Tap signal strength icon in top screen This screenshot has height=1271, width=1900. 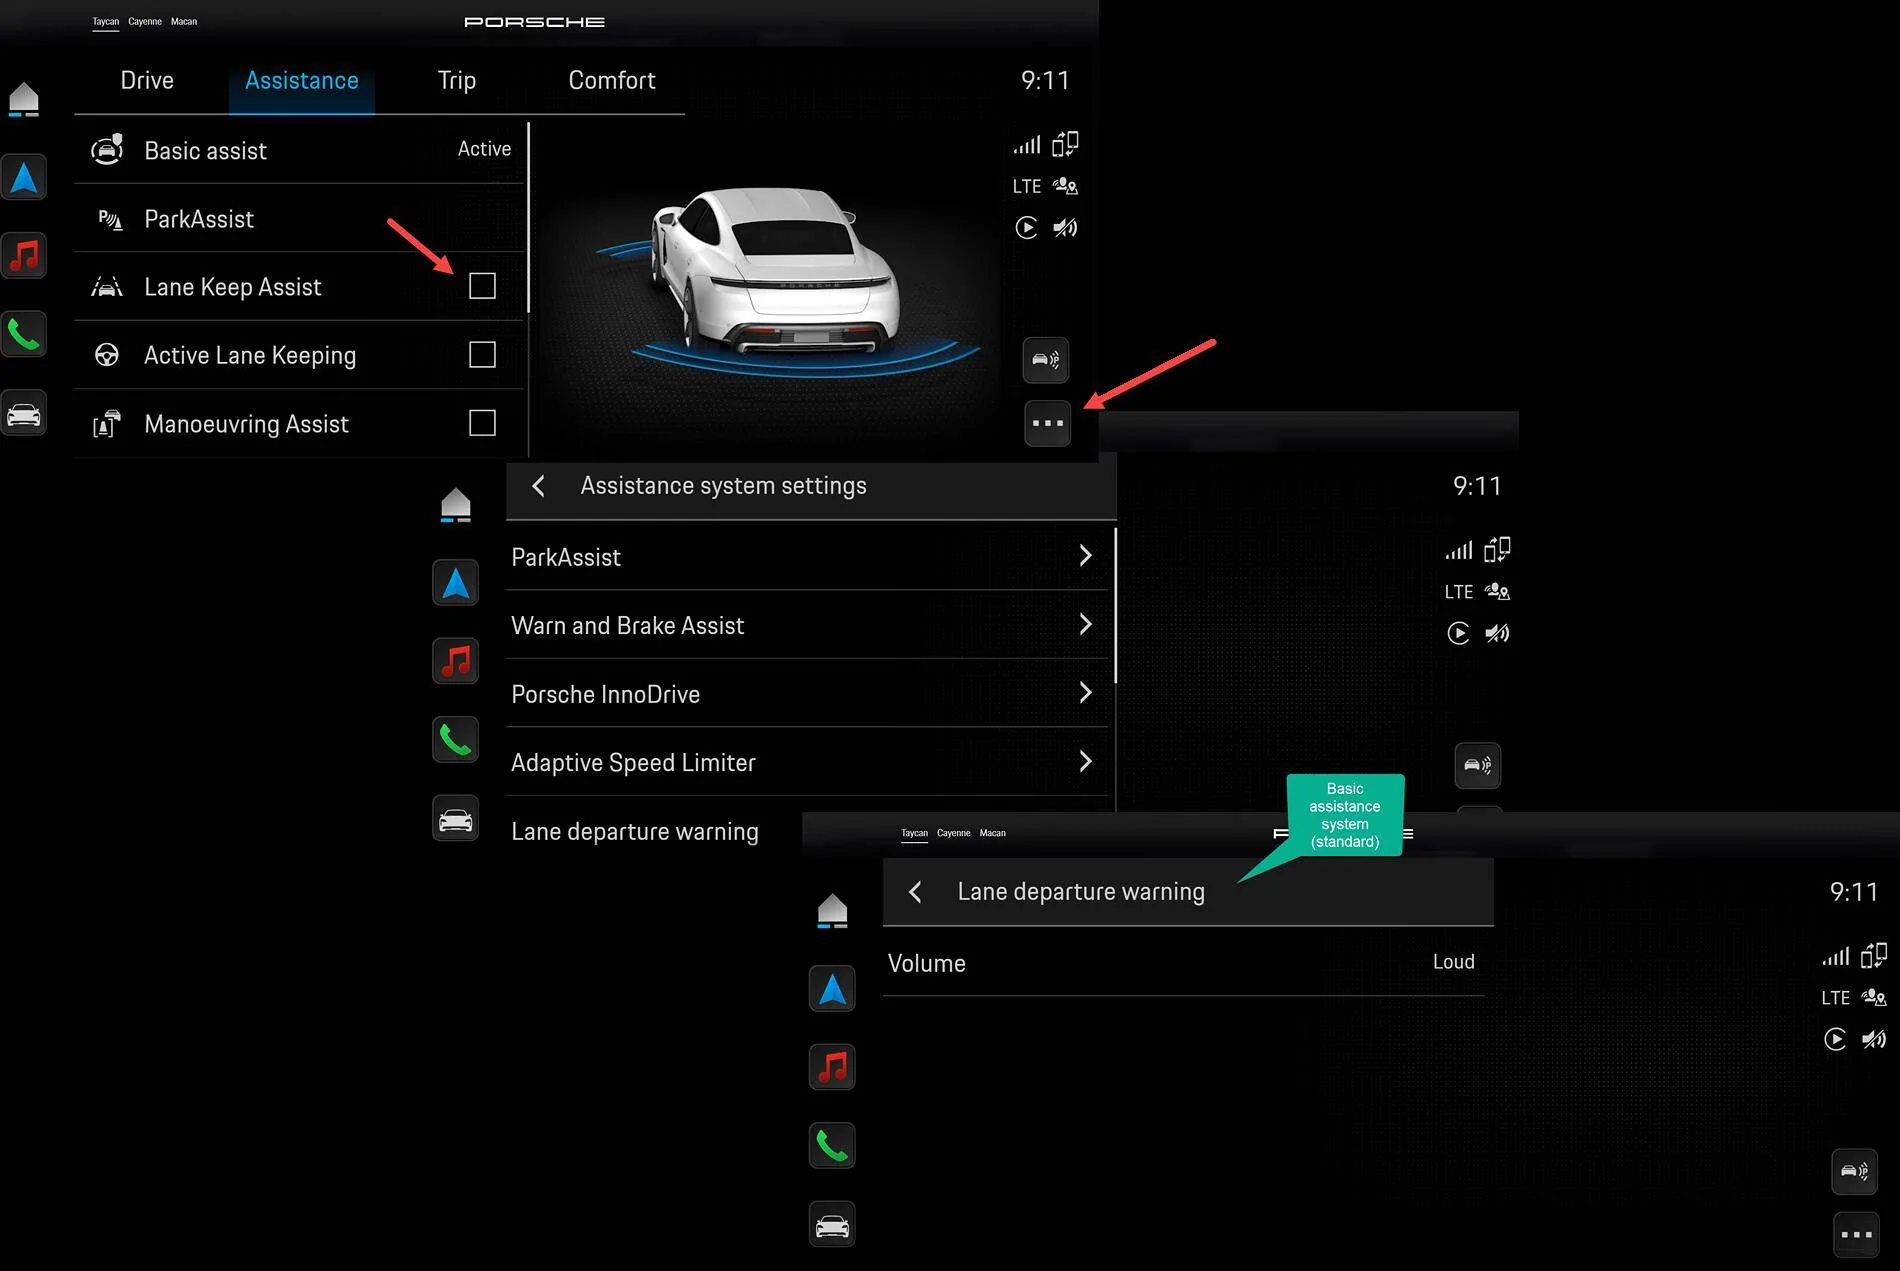coord(1027,145)
